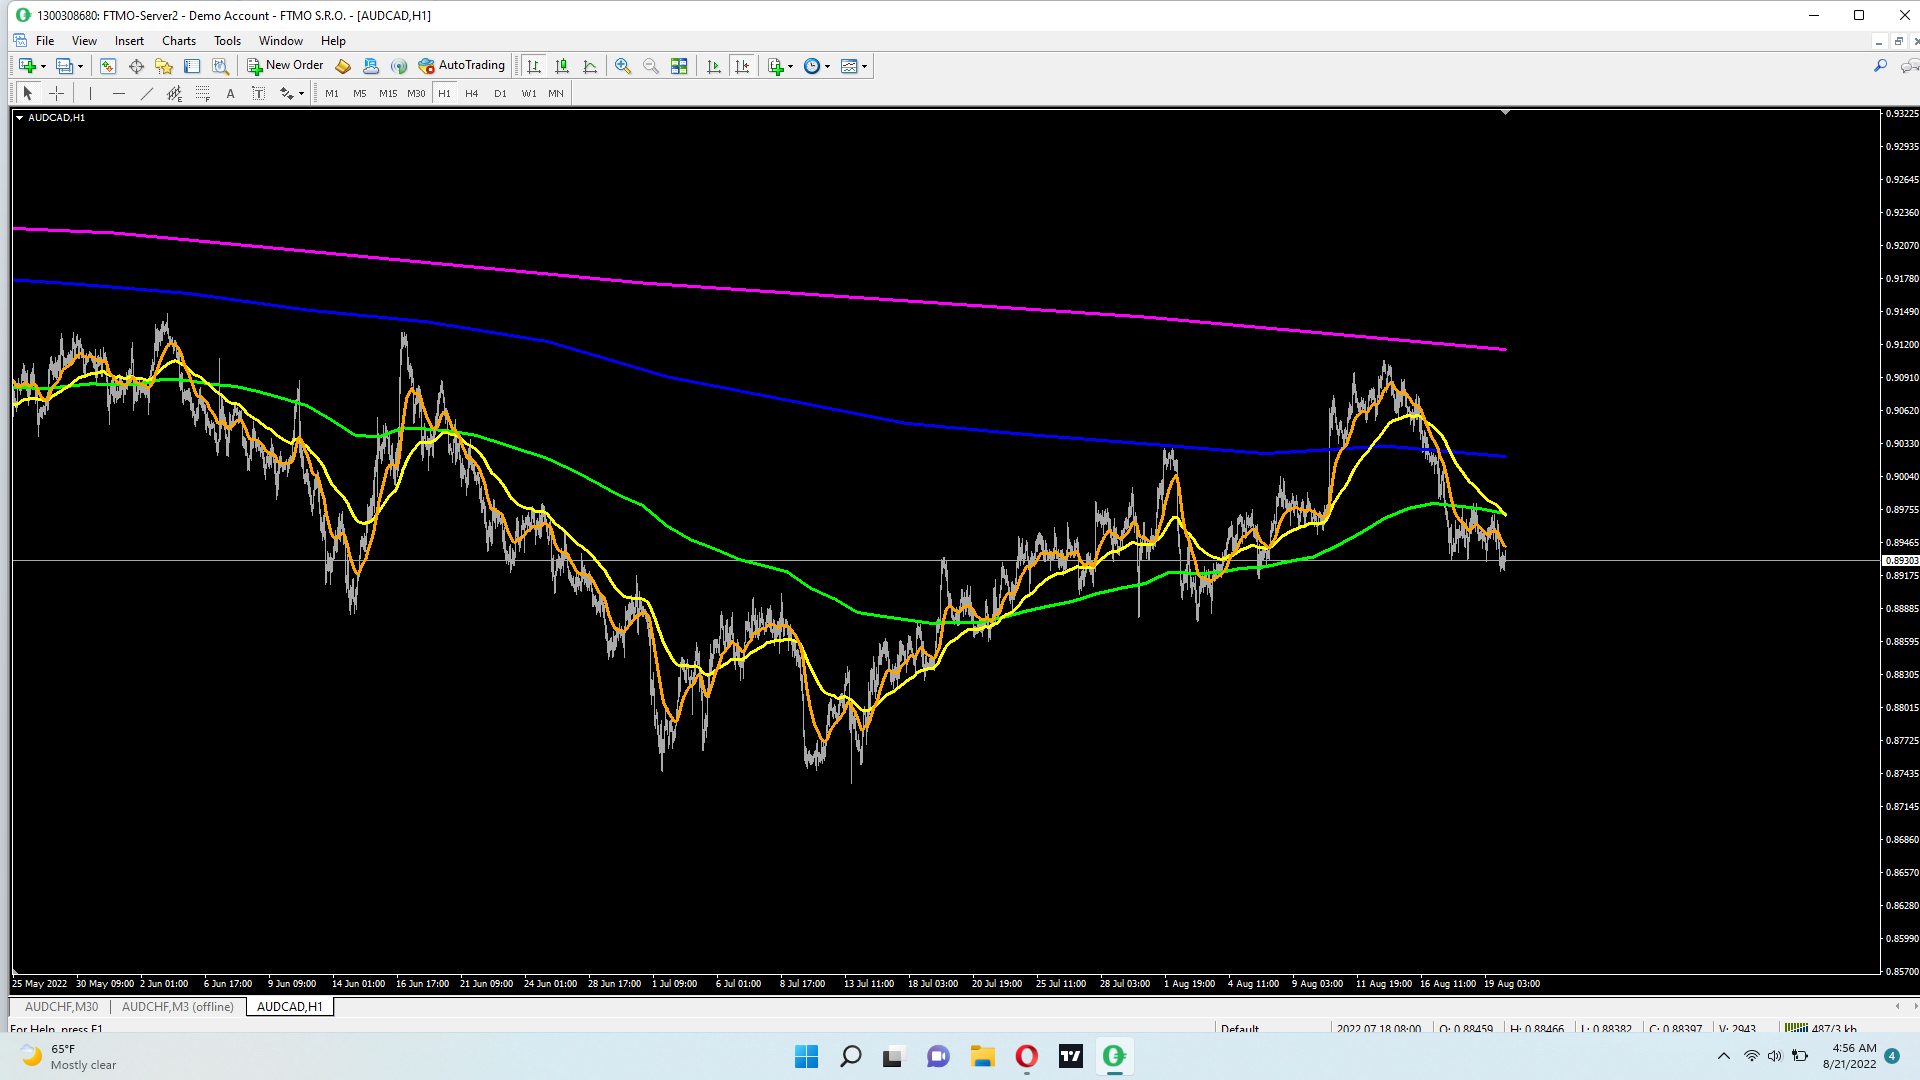Screen dimensions: 1920x1080
Task: Expand the Templates dropdown arrow
Action: pos(864,66)
